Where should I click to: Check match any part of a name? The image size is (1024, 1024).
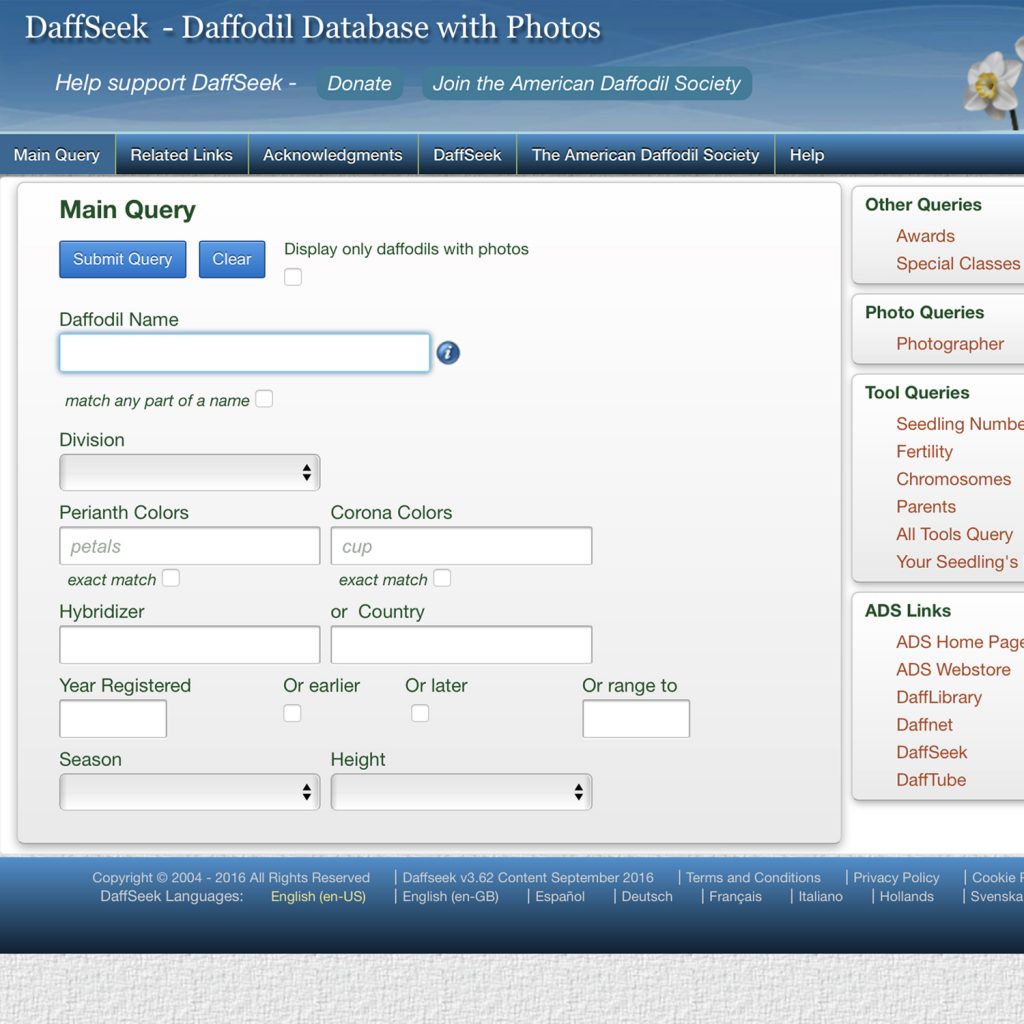[x=264, y=399]
